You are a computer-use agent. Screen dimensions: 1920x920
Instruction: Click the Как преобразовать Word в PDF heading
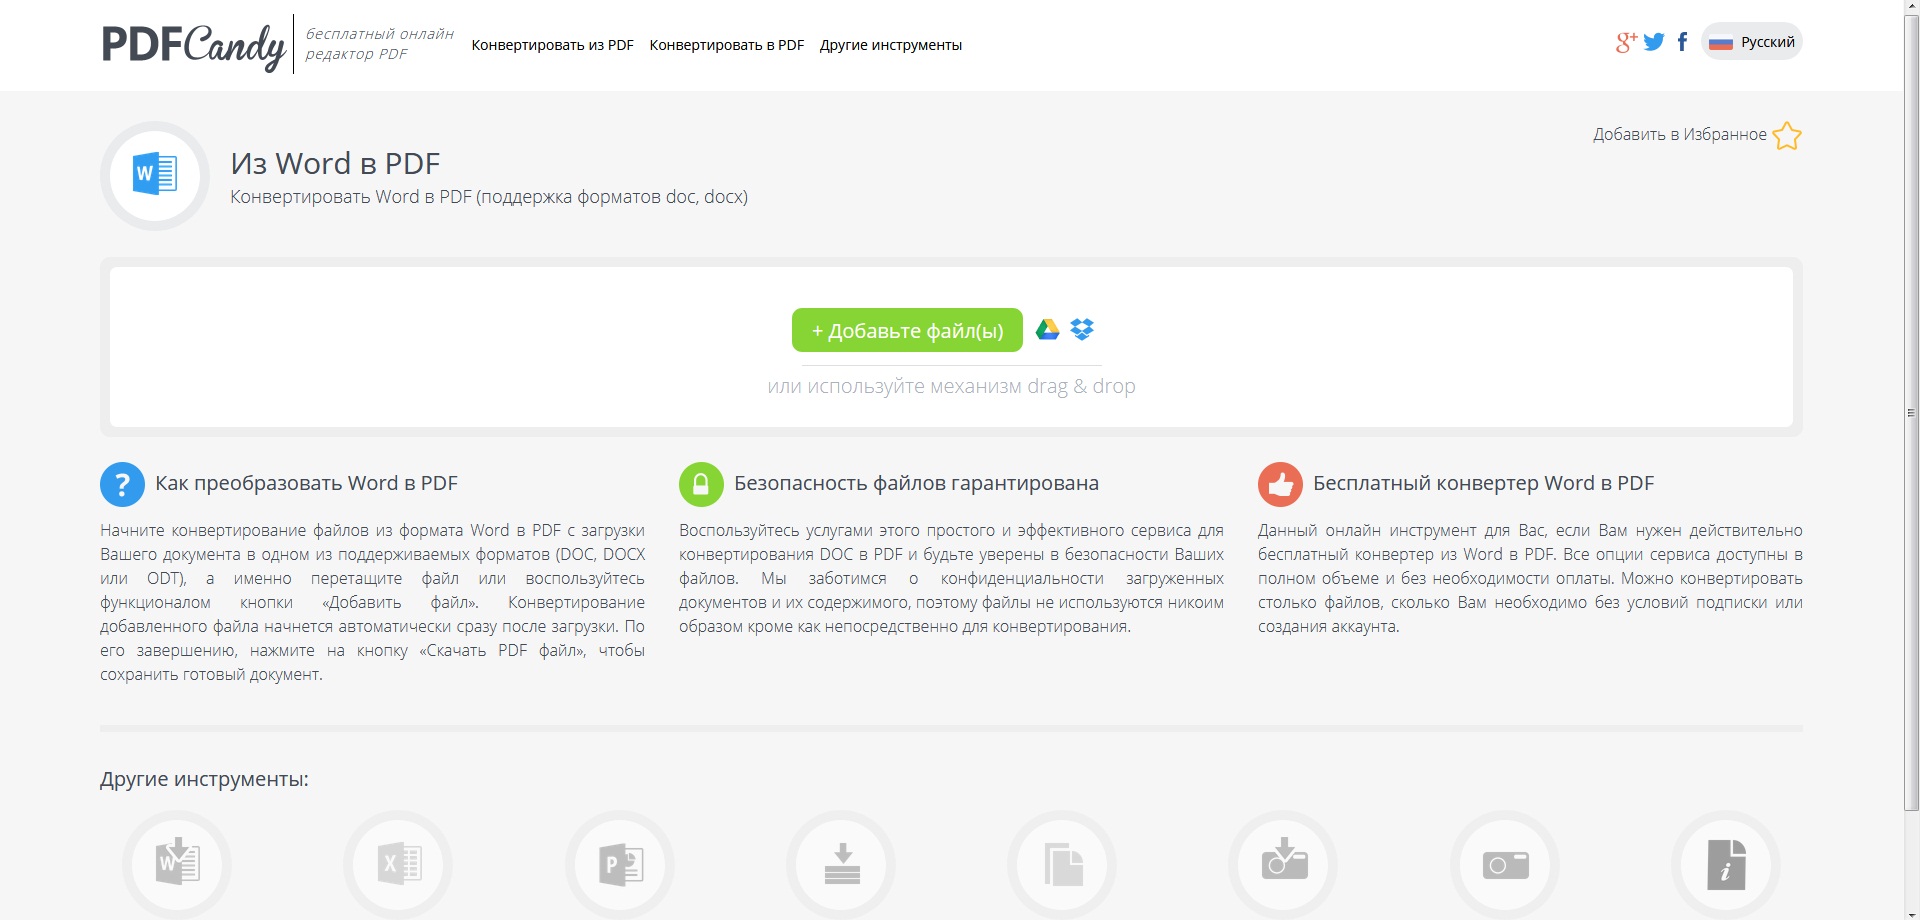point(306,484)
